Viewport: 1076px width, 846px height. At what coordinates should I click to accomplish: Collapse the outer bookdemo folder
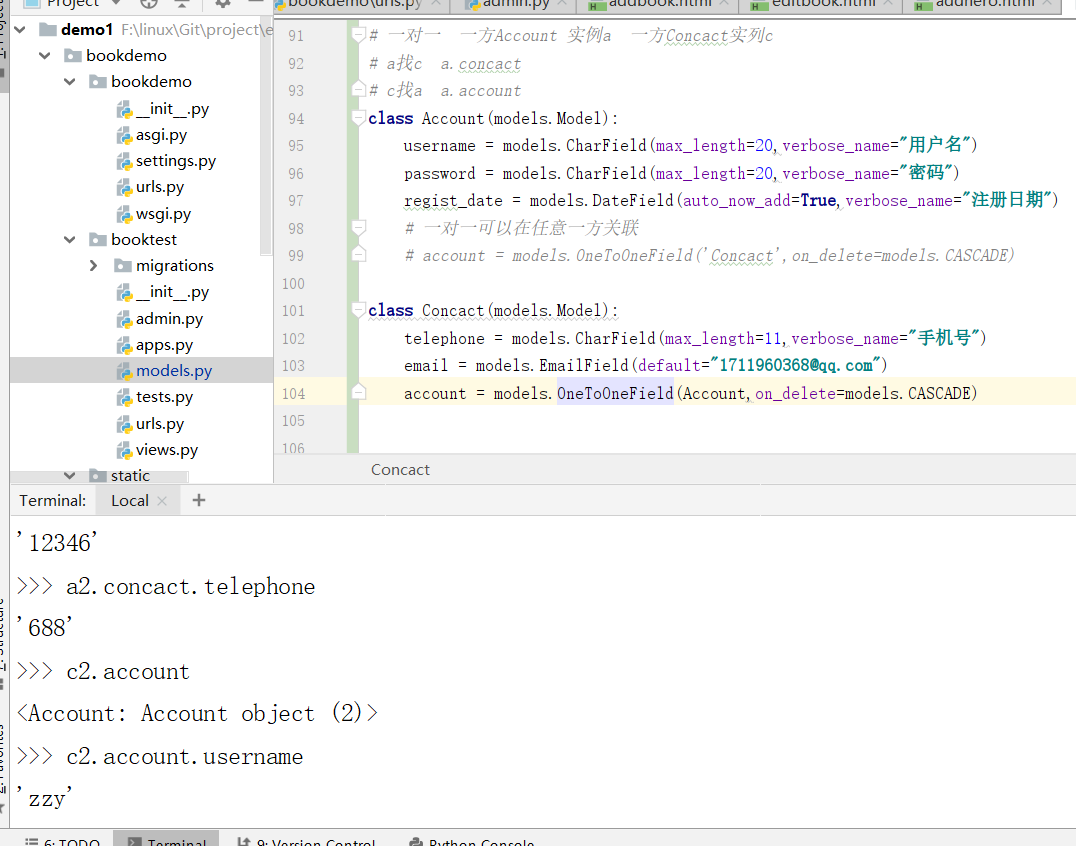45,56
